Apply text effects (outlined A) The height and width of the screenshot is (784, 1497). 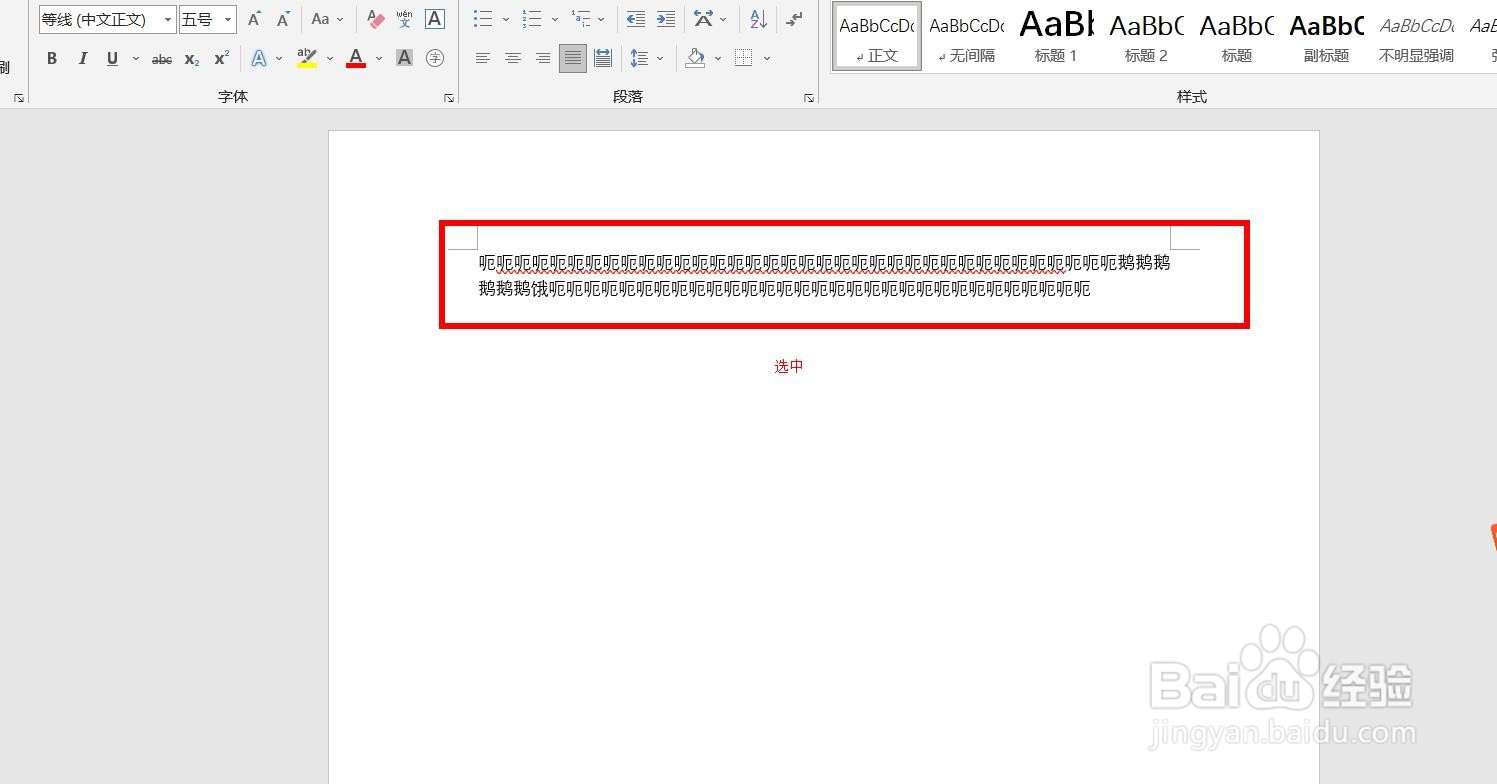tap(259, 59)
